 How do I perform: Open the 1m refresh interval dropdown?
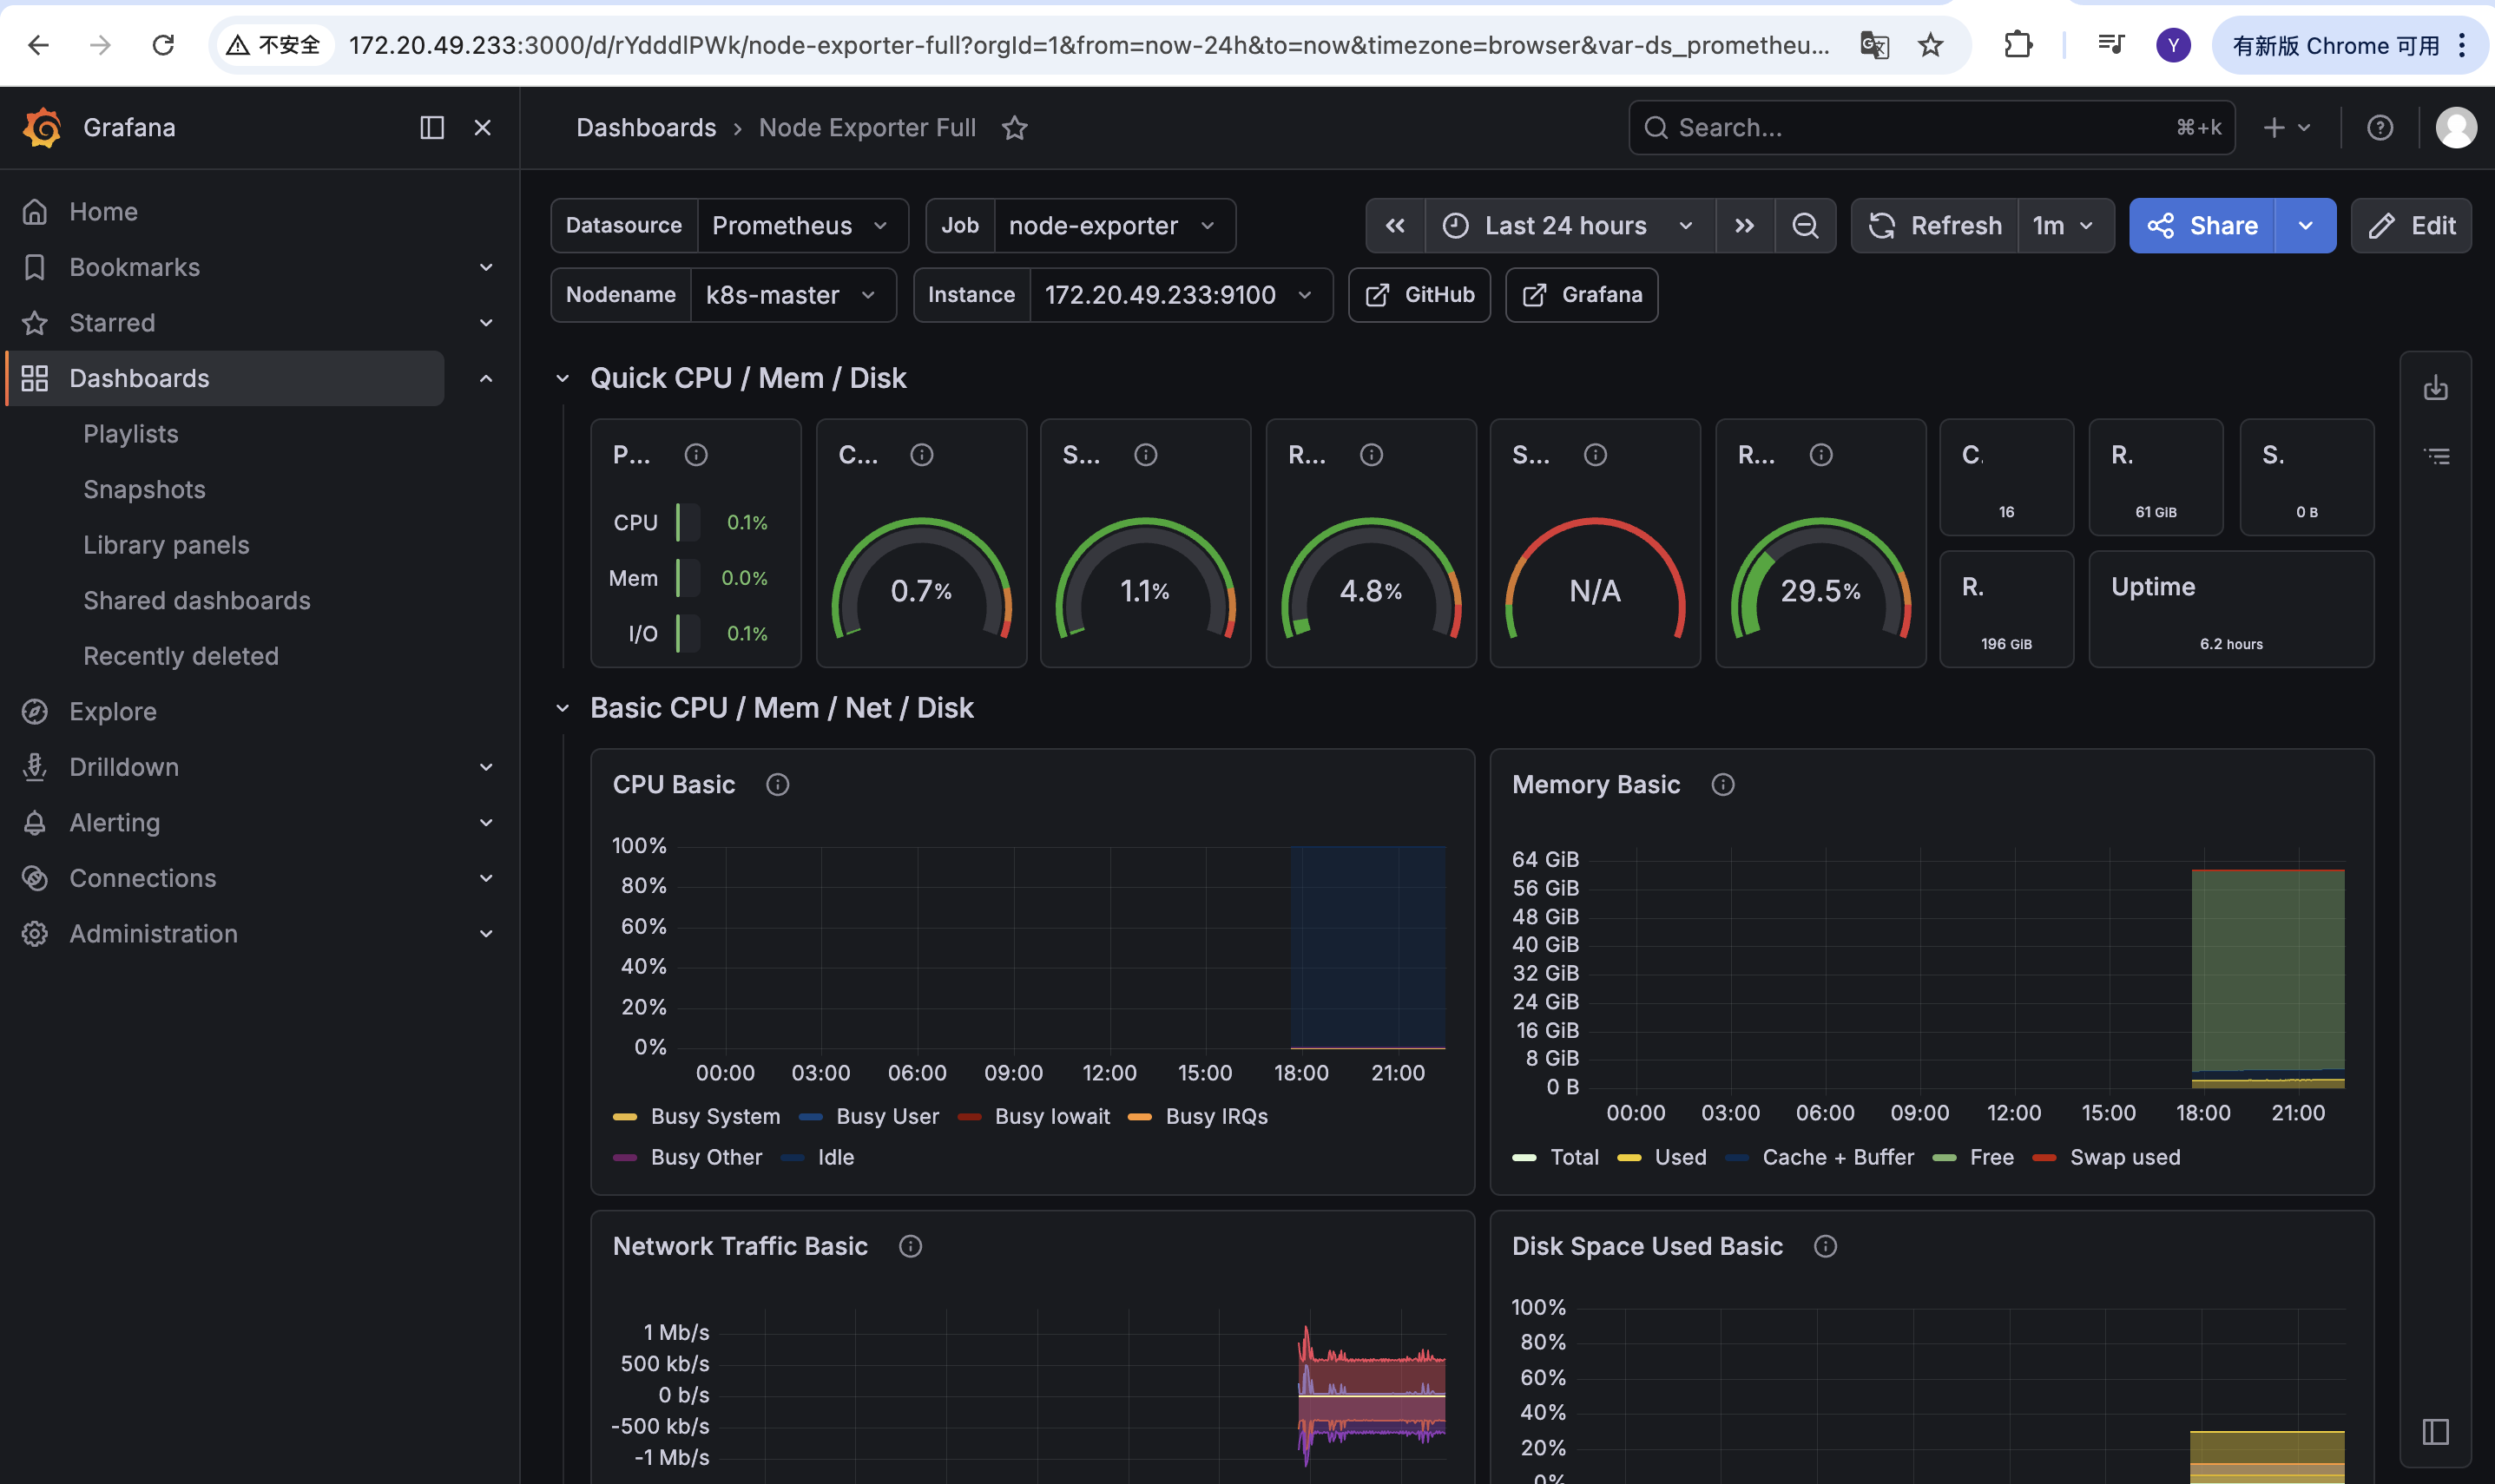(2065, 225)
